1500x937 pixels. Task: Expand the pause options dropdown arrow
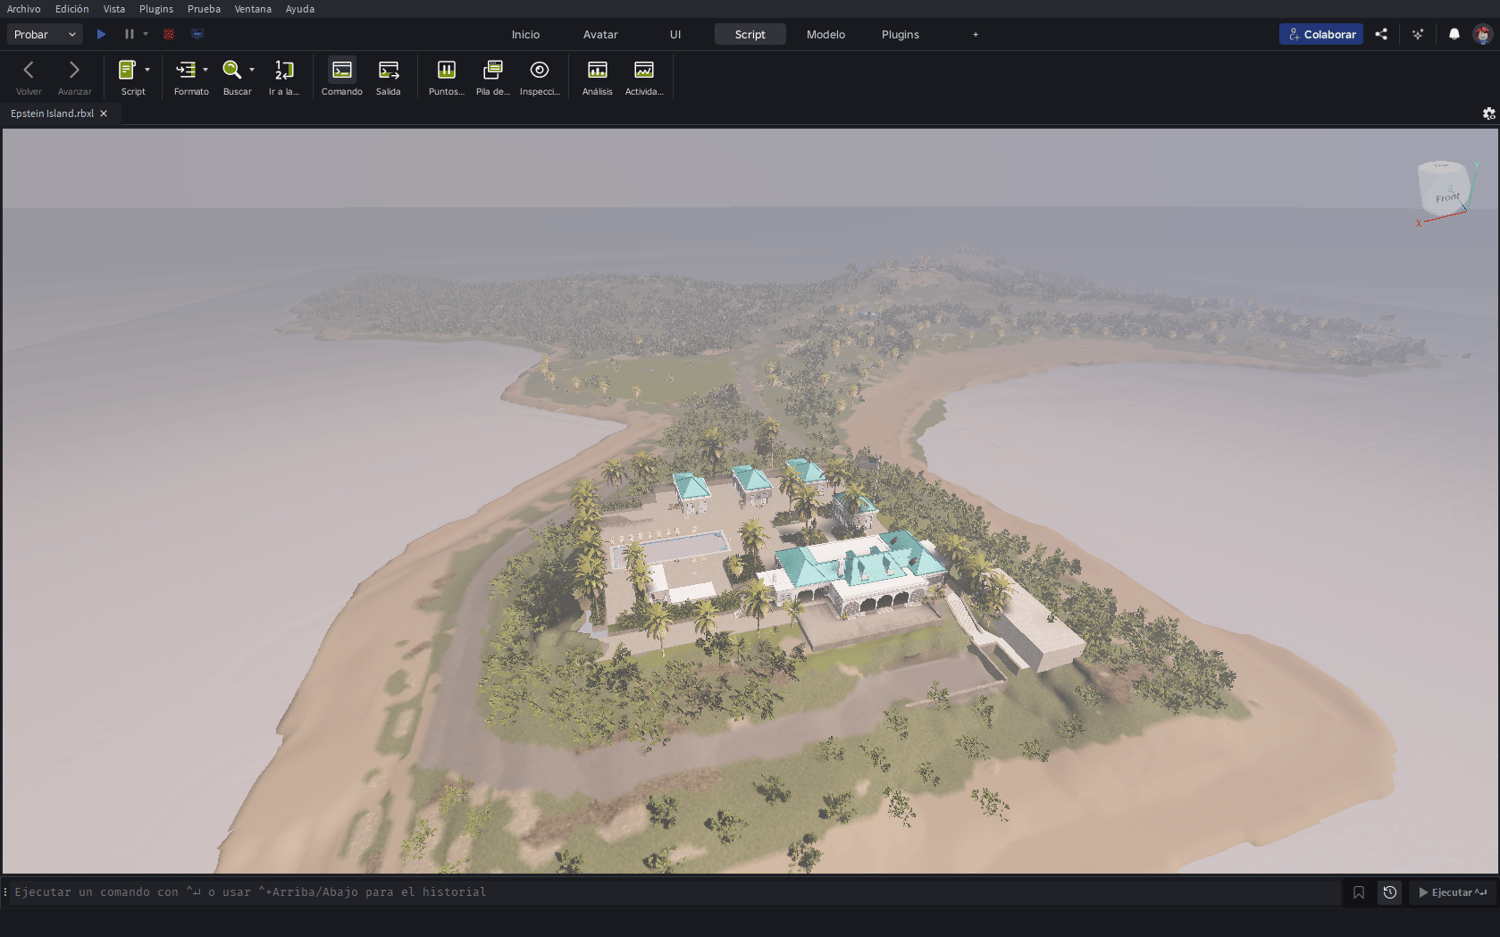(x=146, y=34)
